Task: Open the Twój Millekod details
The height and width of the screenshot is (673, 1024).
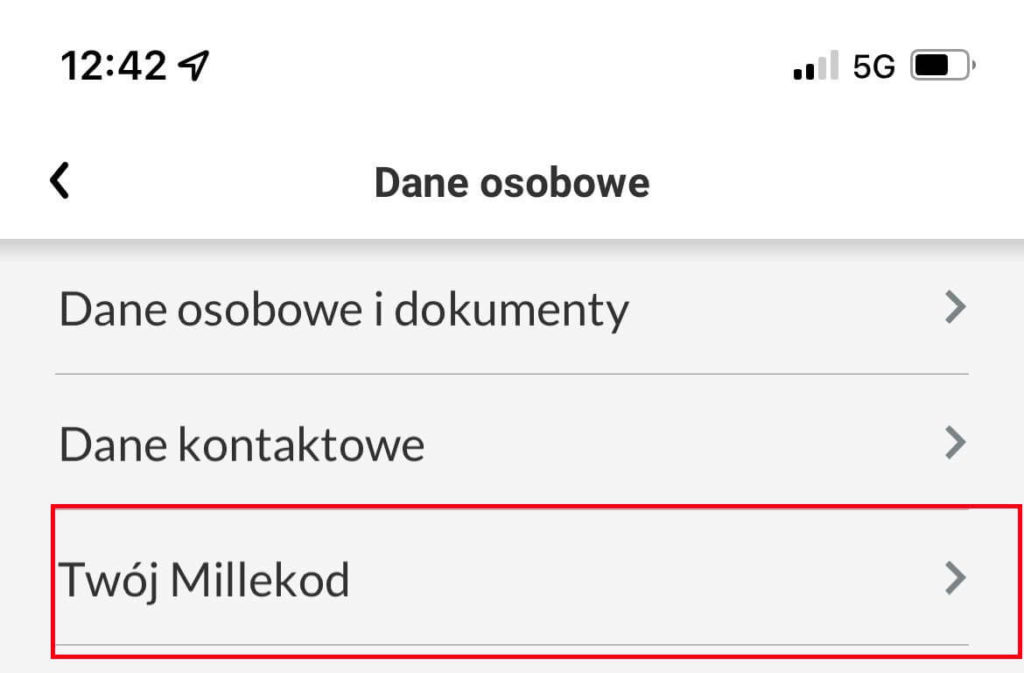Action: point(205,577)
